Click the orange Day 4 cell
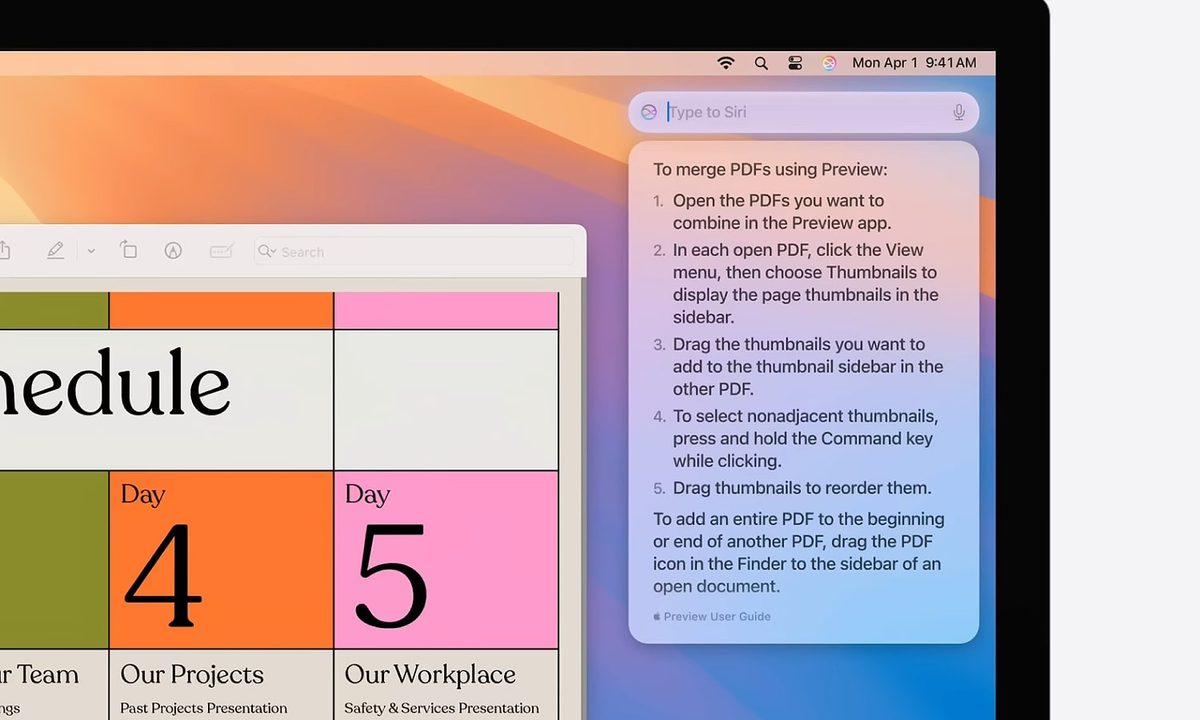The height and width of the screenshot is (720, 1200). 221,560
